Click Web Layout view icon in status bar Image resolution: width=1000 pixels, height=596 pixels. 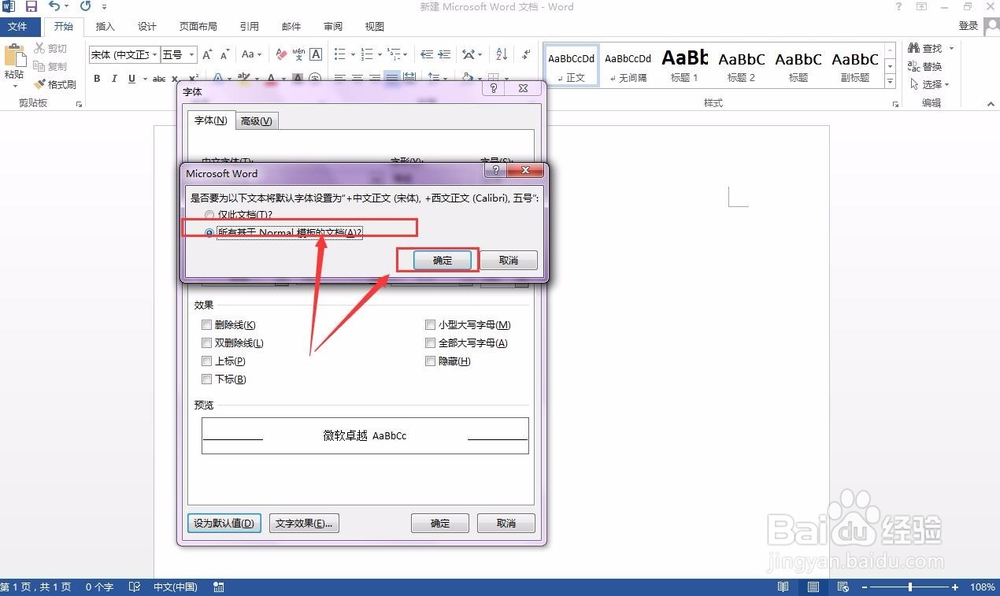(x=842, y=586)
